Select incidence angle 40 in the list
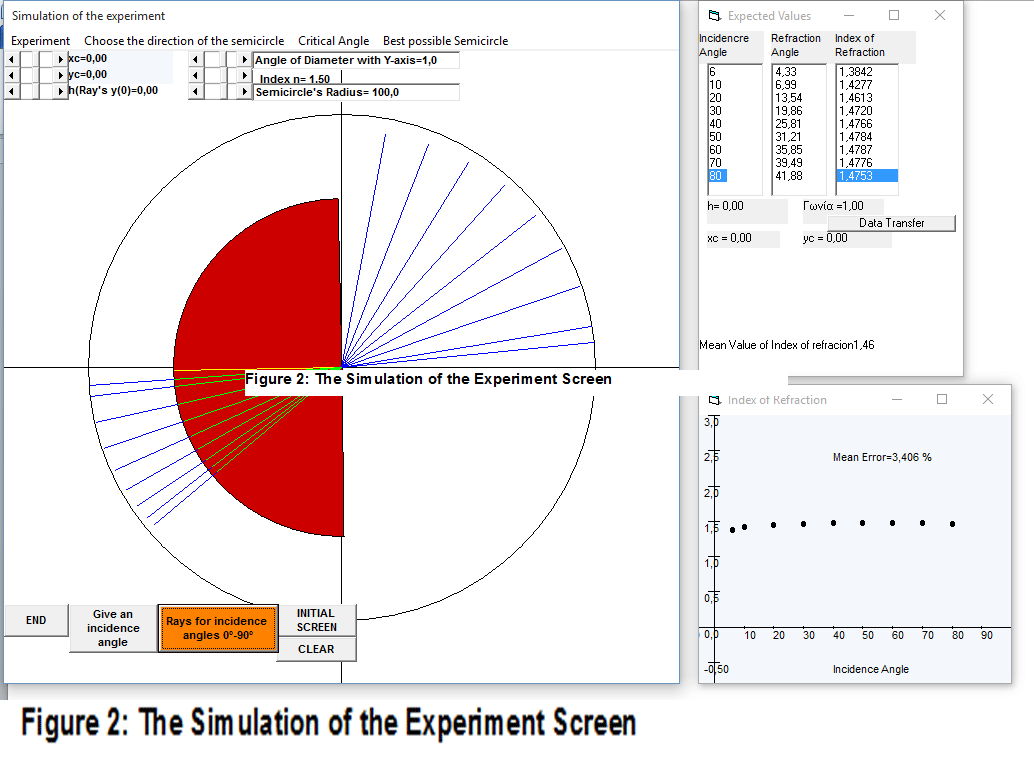The width and height of the screenshot is (1034, 765). point(716,124)
